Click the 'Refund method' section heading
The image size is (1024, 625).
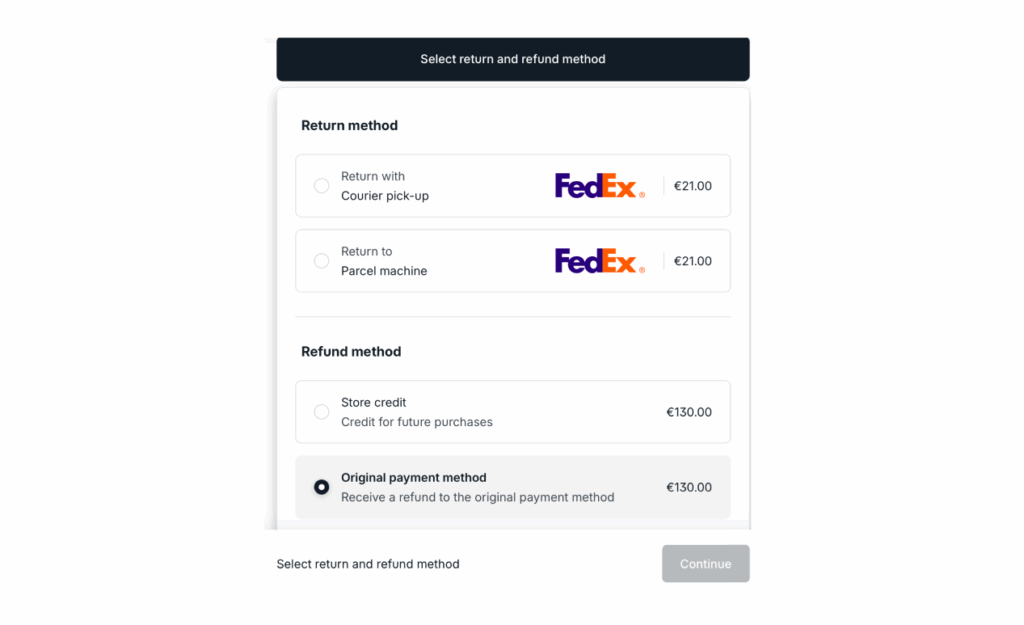[351, 351]
